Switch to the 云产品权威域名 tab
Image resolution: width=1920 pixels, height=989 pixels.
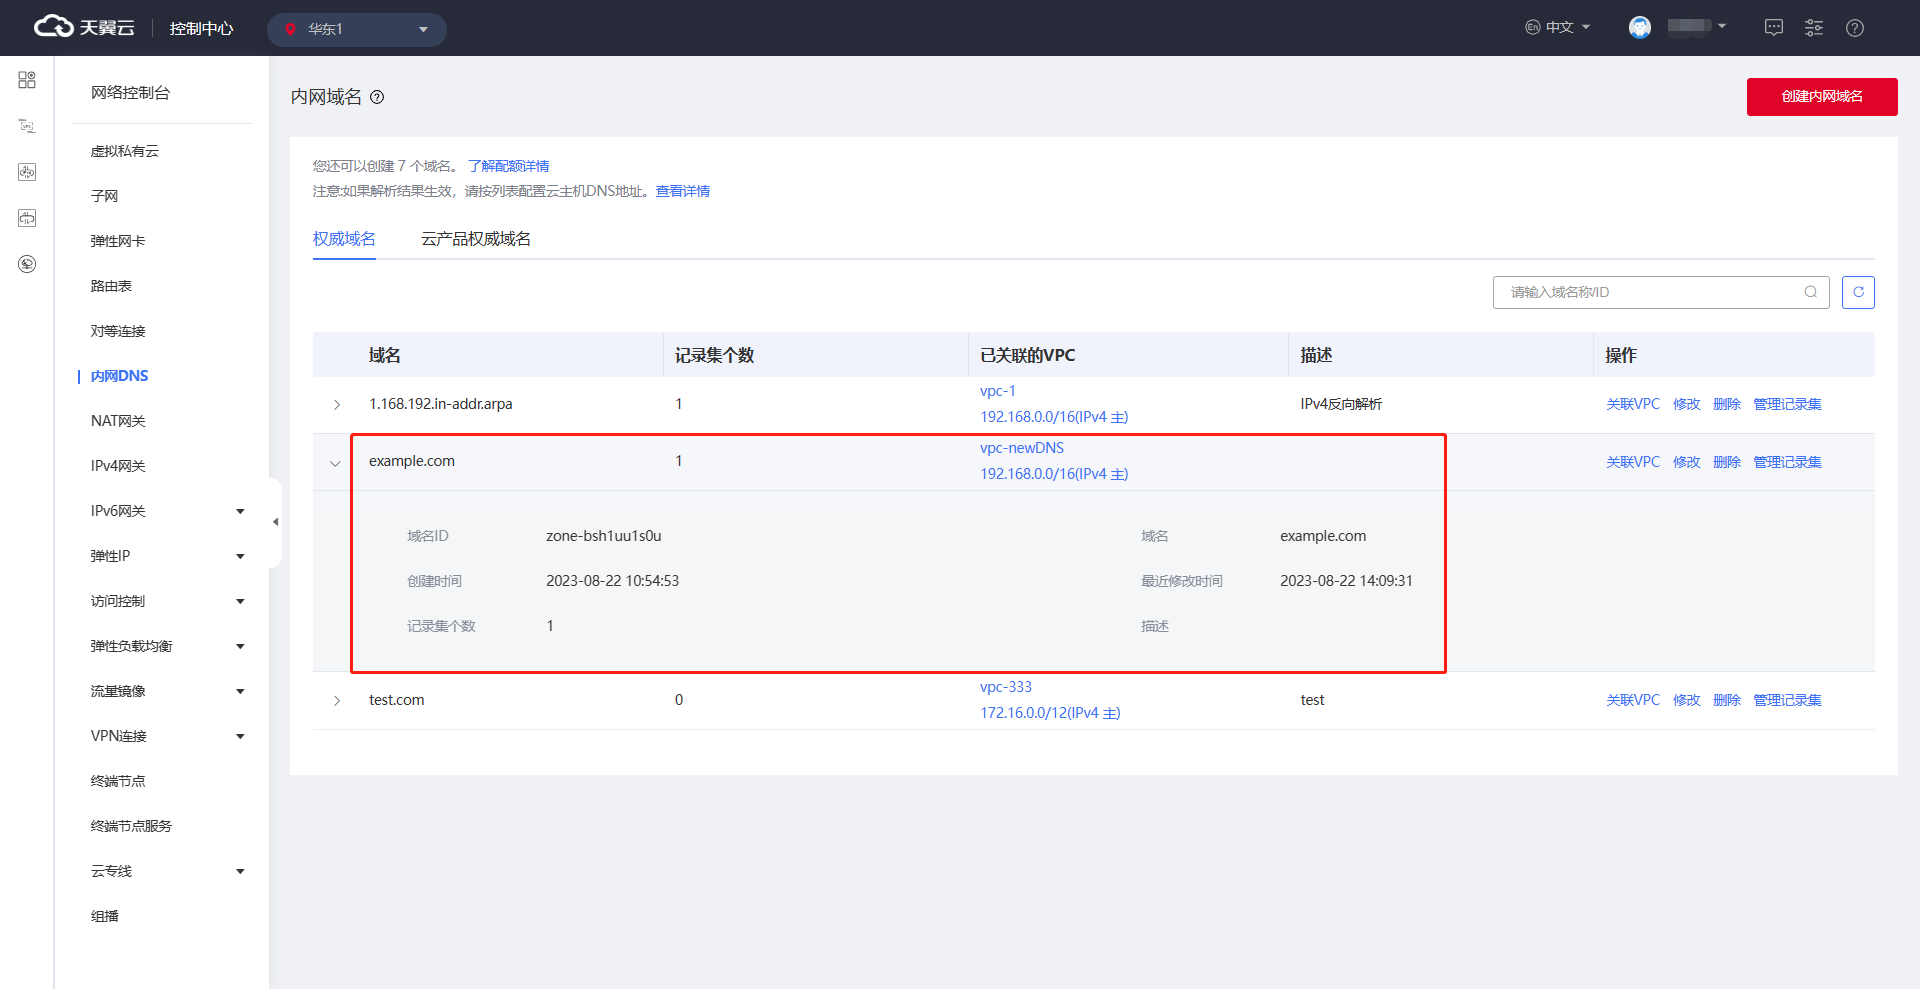[475, 239]
